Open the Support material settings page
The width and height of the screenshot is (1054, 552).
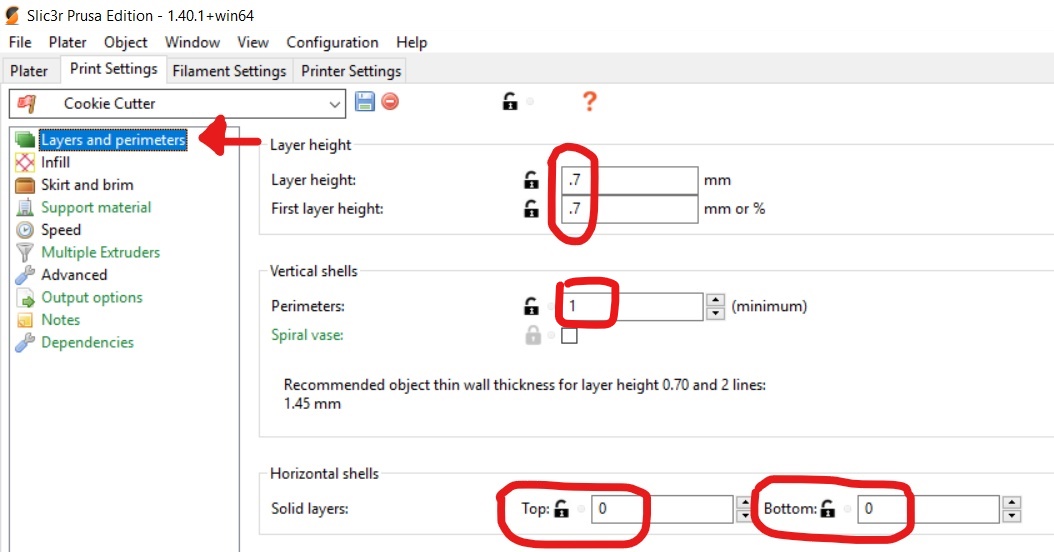tap(96, 207)
